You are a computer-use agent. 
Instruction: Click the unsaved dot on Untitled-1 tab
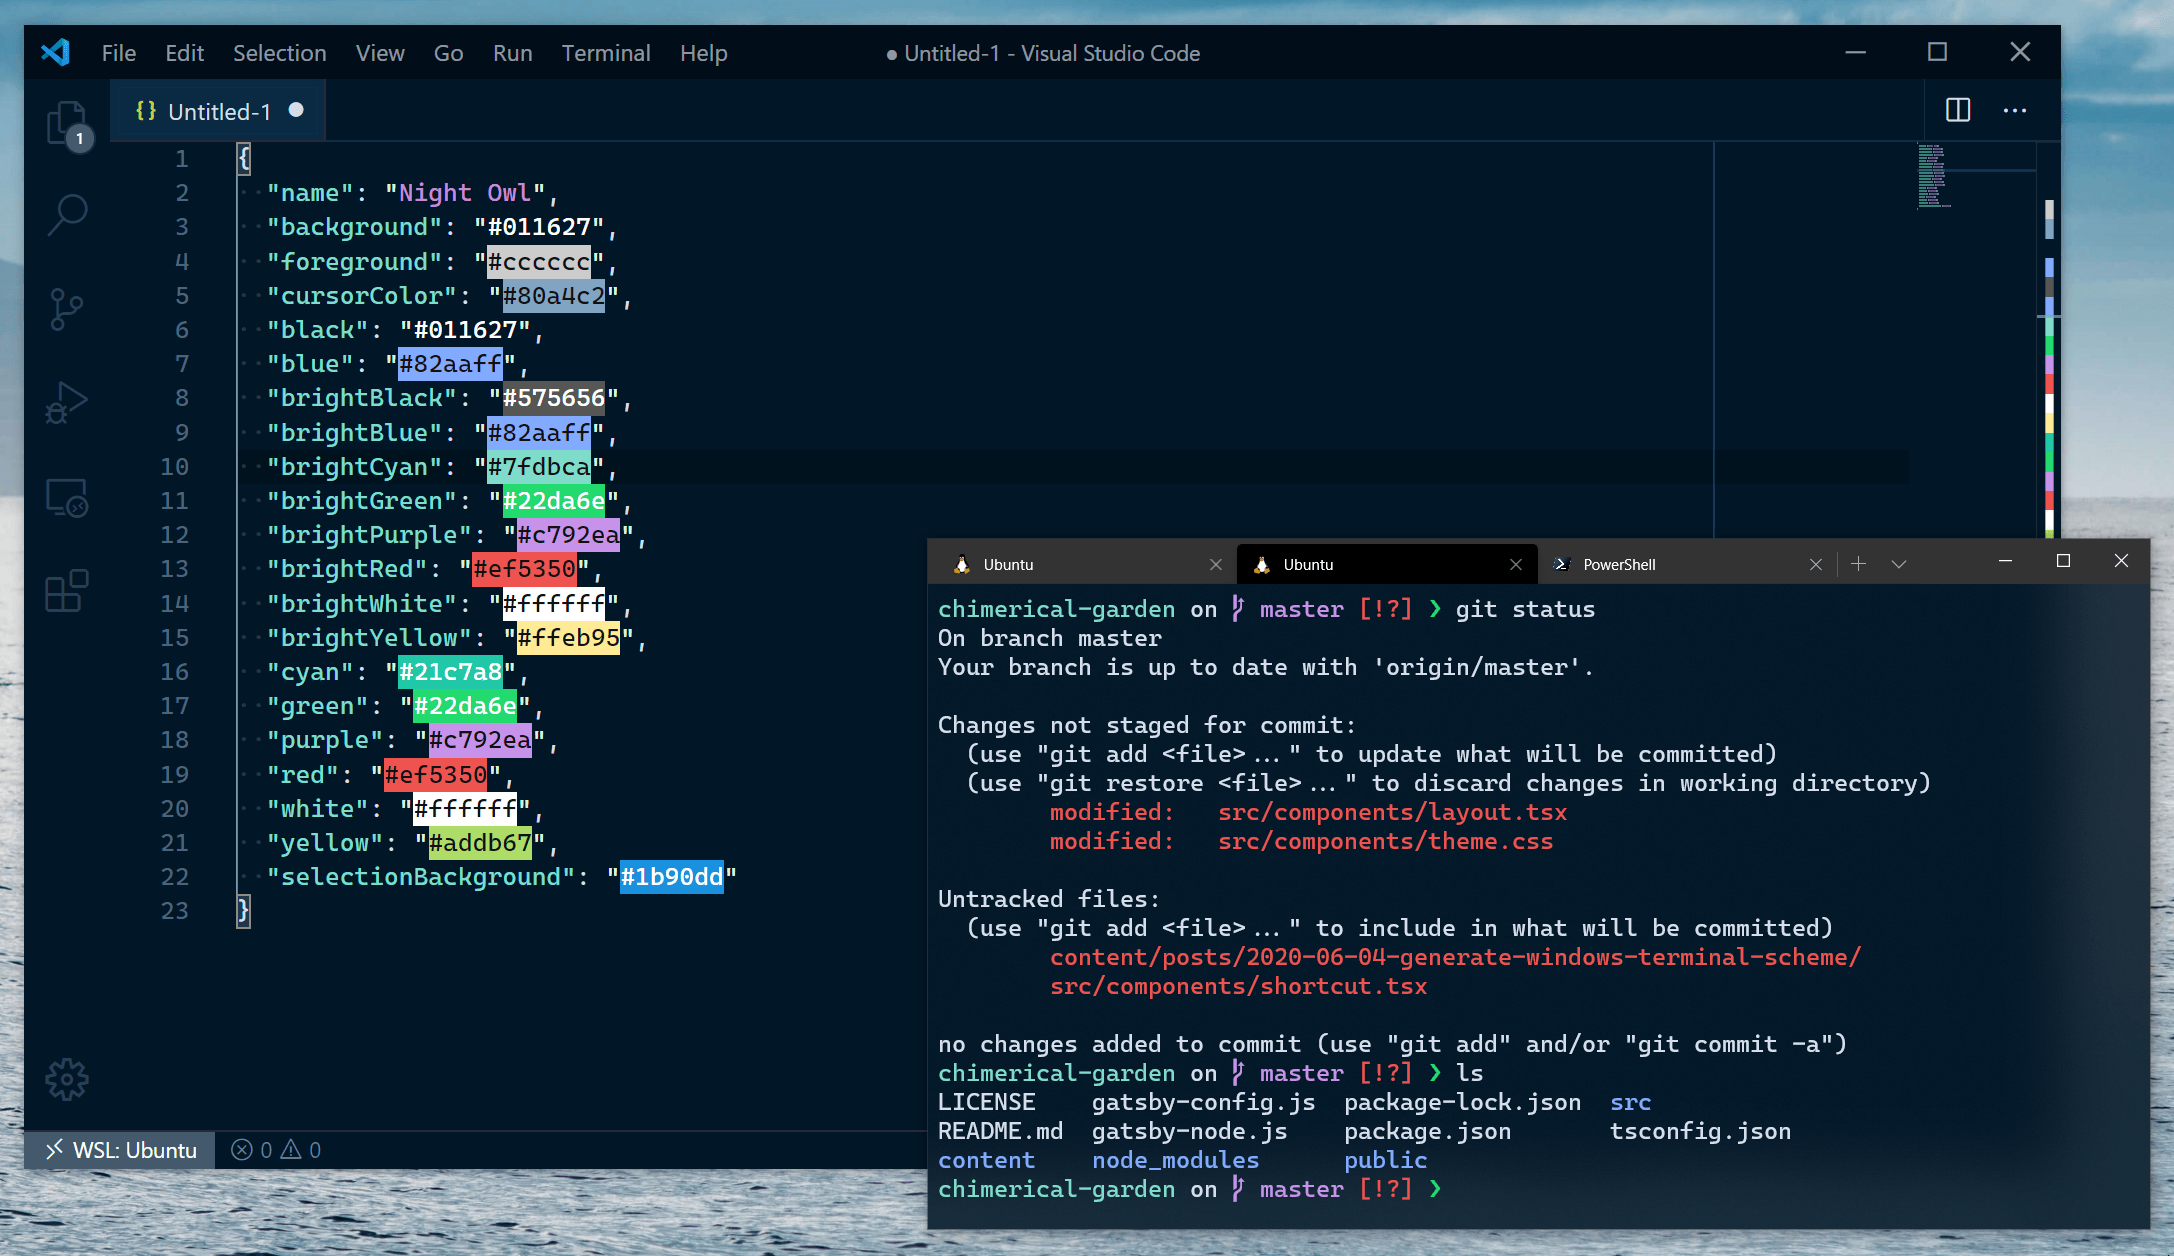[296, 110]
